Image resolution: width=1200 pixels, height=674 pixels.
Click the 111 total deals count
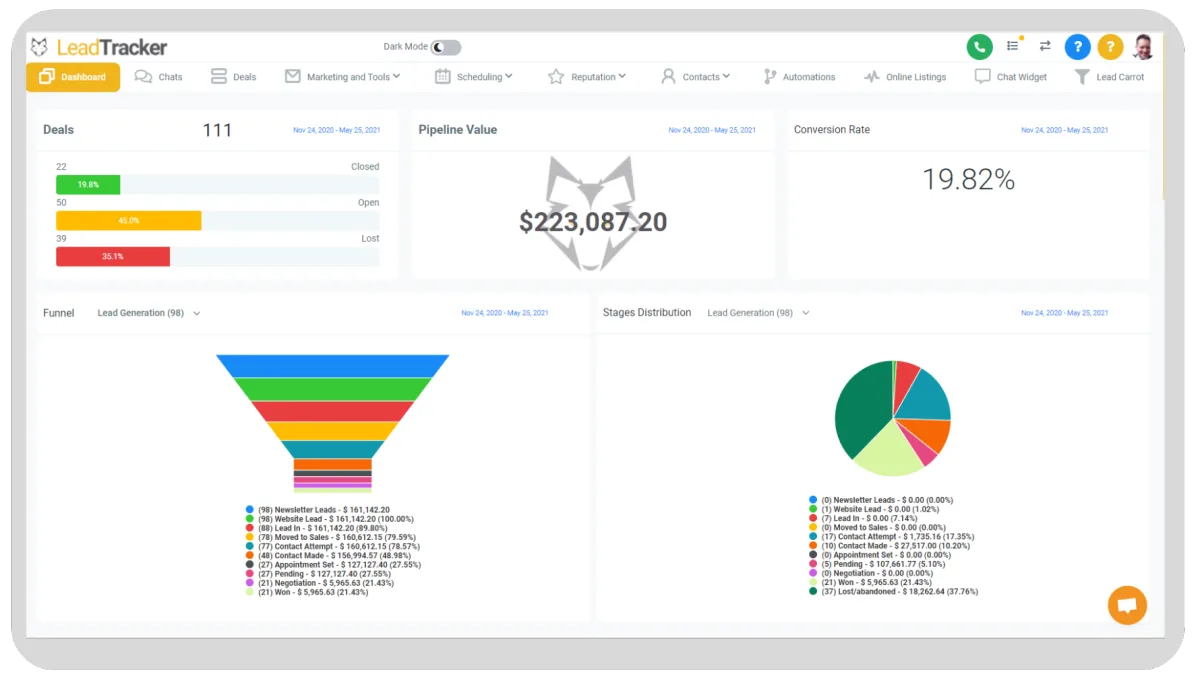(217, 130)
